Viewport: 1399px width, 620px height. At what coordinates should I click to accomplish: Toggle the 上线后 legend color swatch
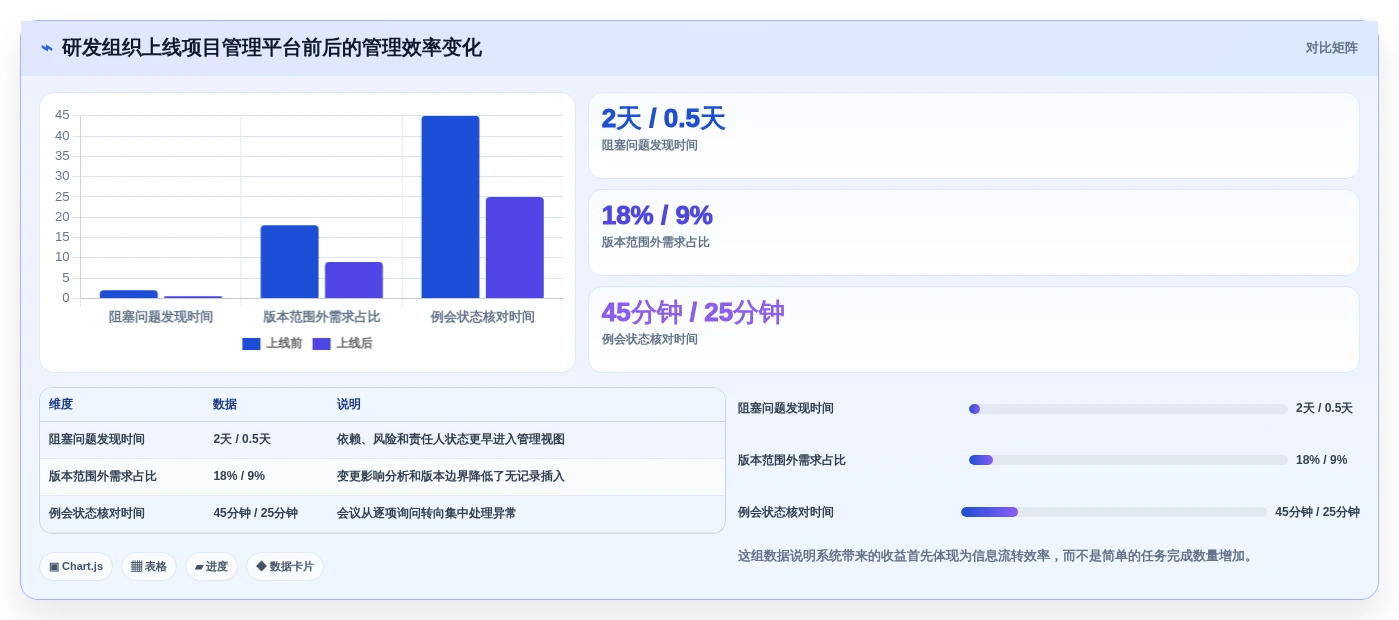pyautogui.click(x=321, y=344)
